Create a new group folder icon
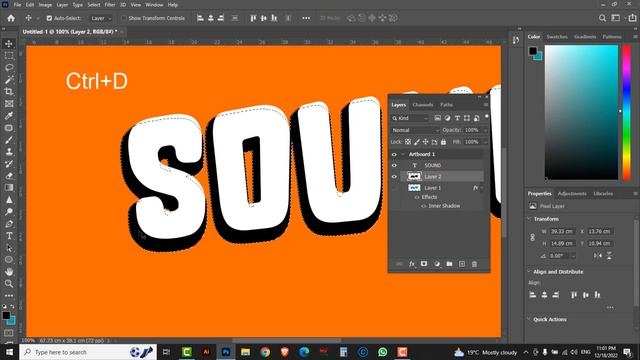 coord(449,264)
